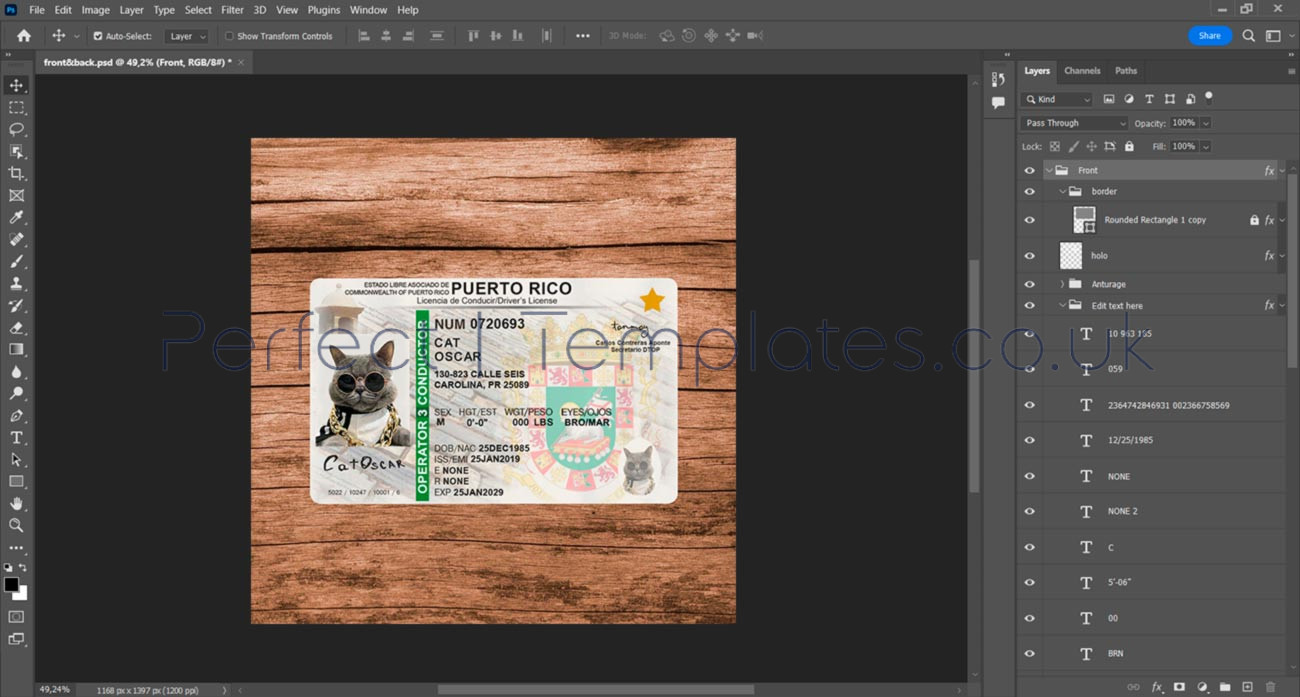Viewport: 1300px width, 697px height.
Task: Disable the Auto-Select checkbox
Action: 98,36
